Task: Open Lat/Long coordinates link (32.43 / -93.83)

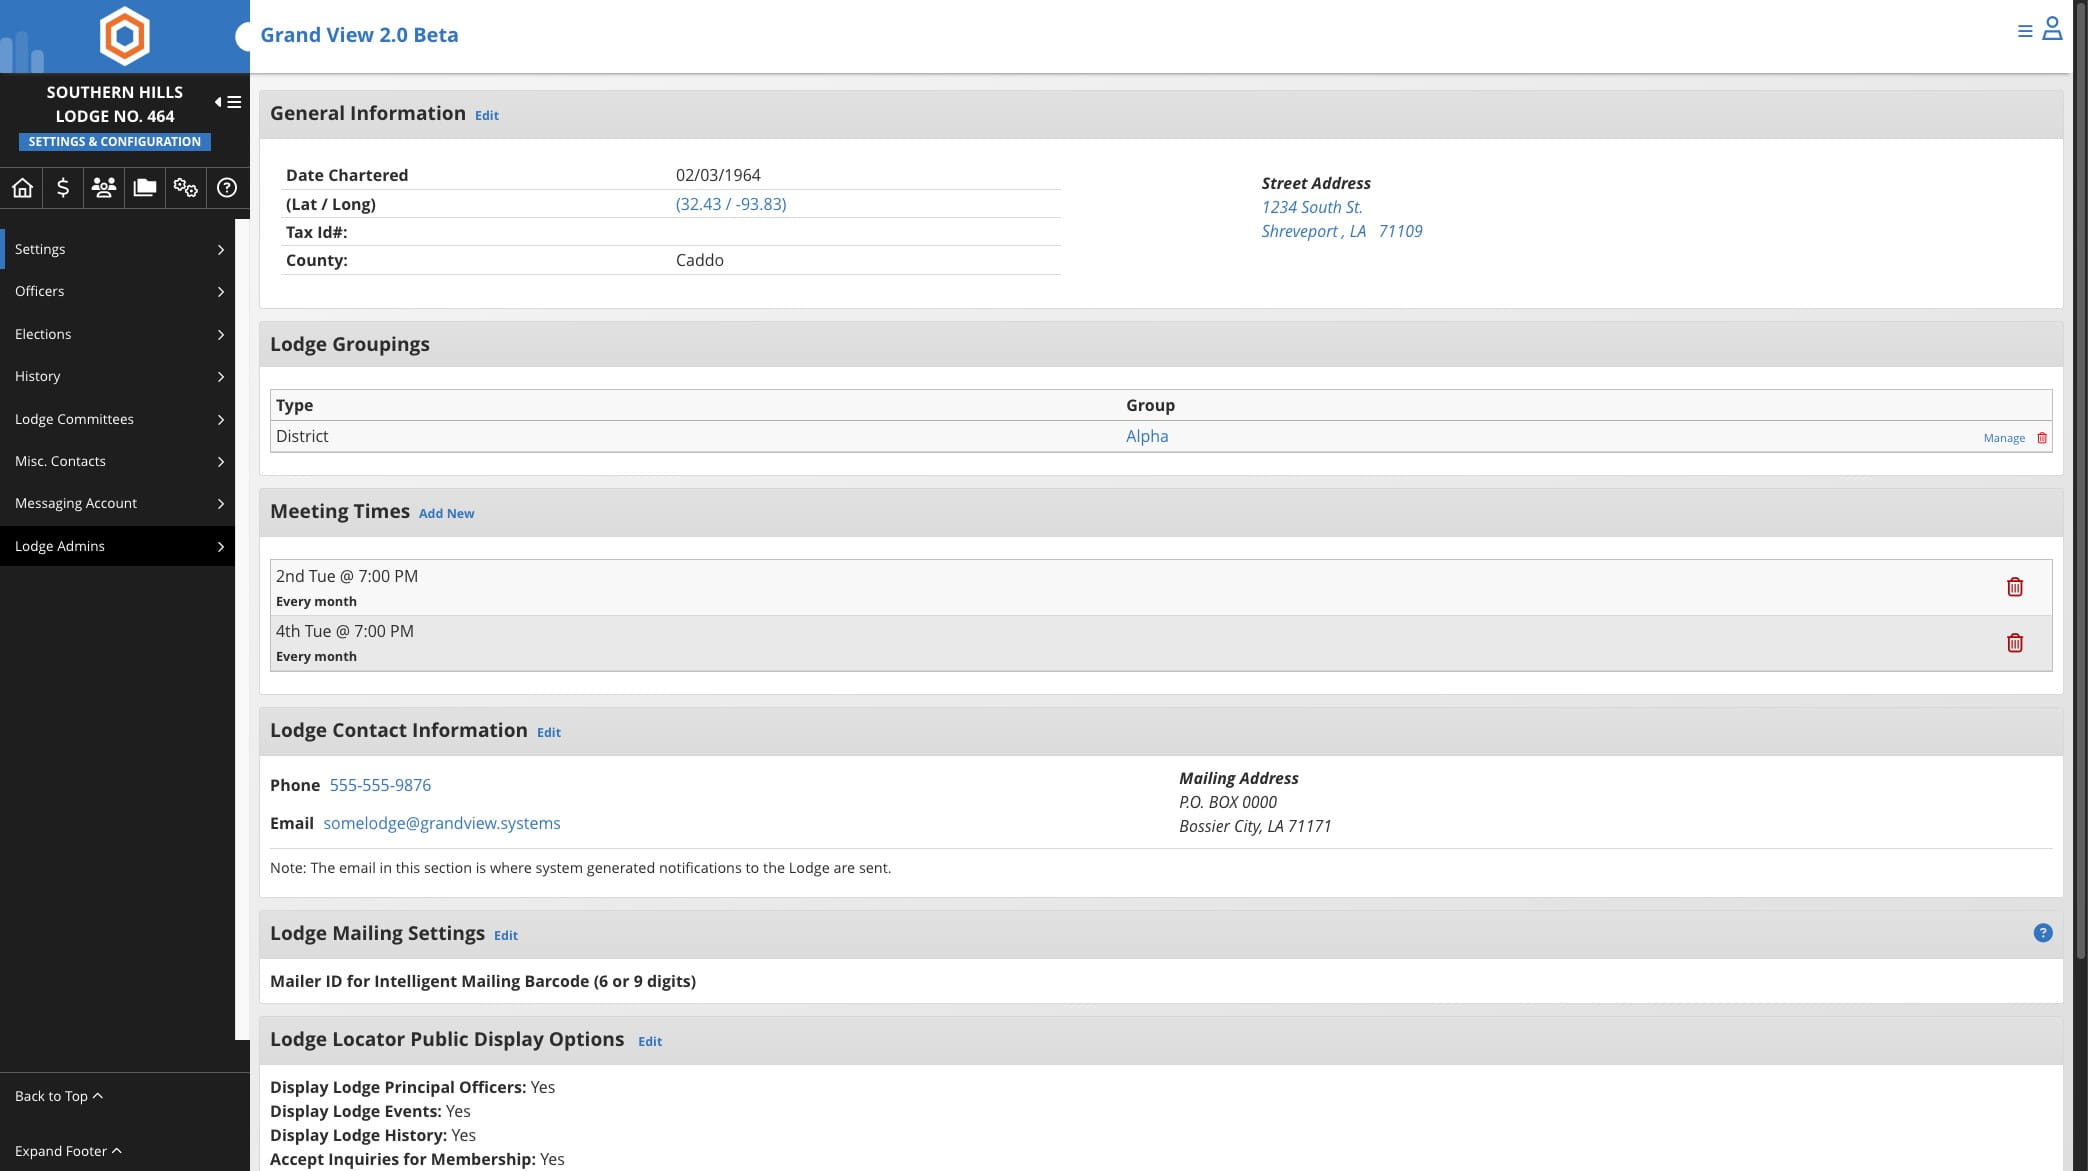Action: point(731,204)
